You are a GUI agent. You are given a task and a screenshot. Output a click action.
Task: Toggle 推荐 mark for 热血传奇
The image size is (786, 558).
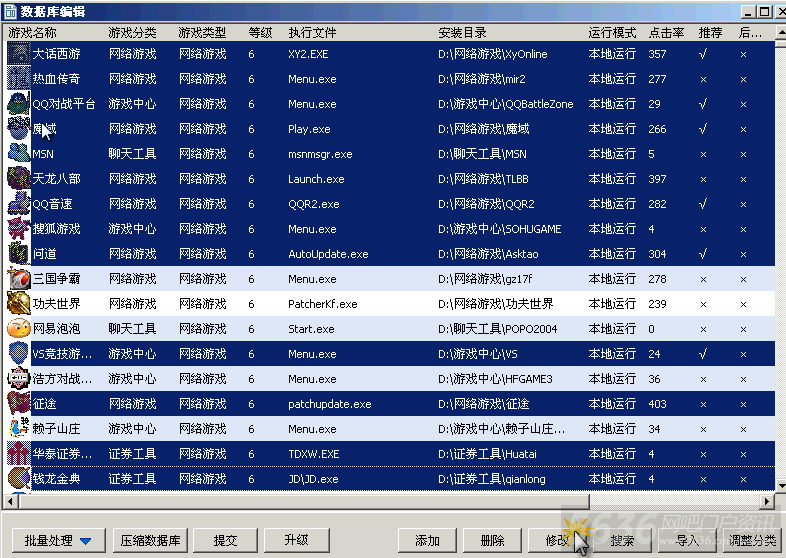703,79
